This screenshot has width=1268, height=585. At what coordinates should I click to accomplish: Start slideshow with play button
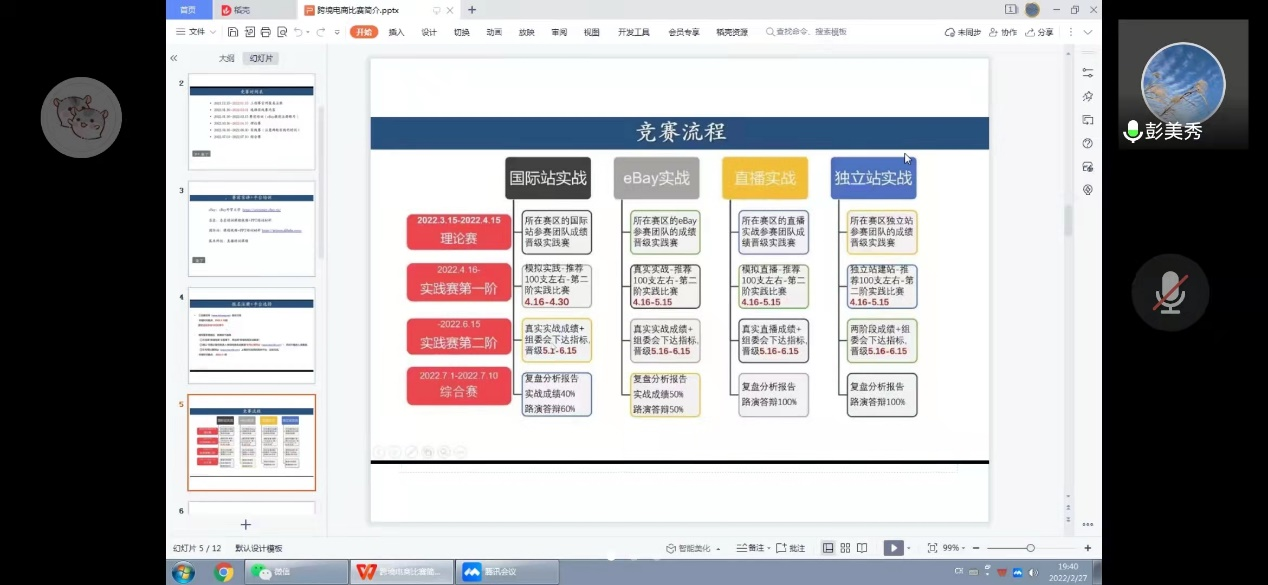(x=891, y=548)
